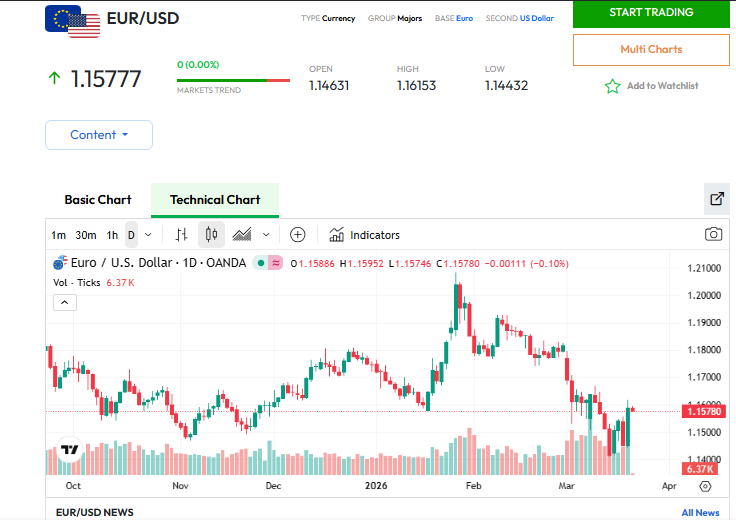The height and width of the screenshot is (520, 736).
Task: Open the All News link
Action: pyautogui.click(x=700, y=512)
